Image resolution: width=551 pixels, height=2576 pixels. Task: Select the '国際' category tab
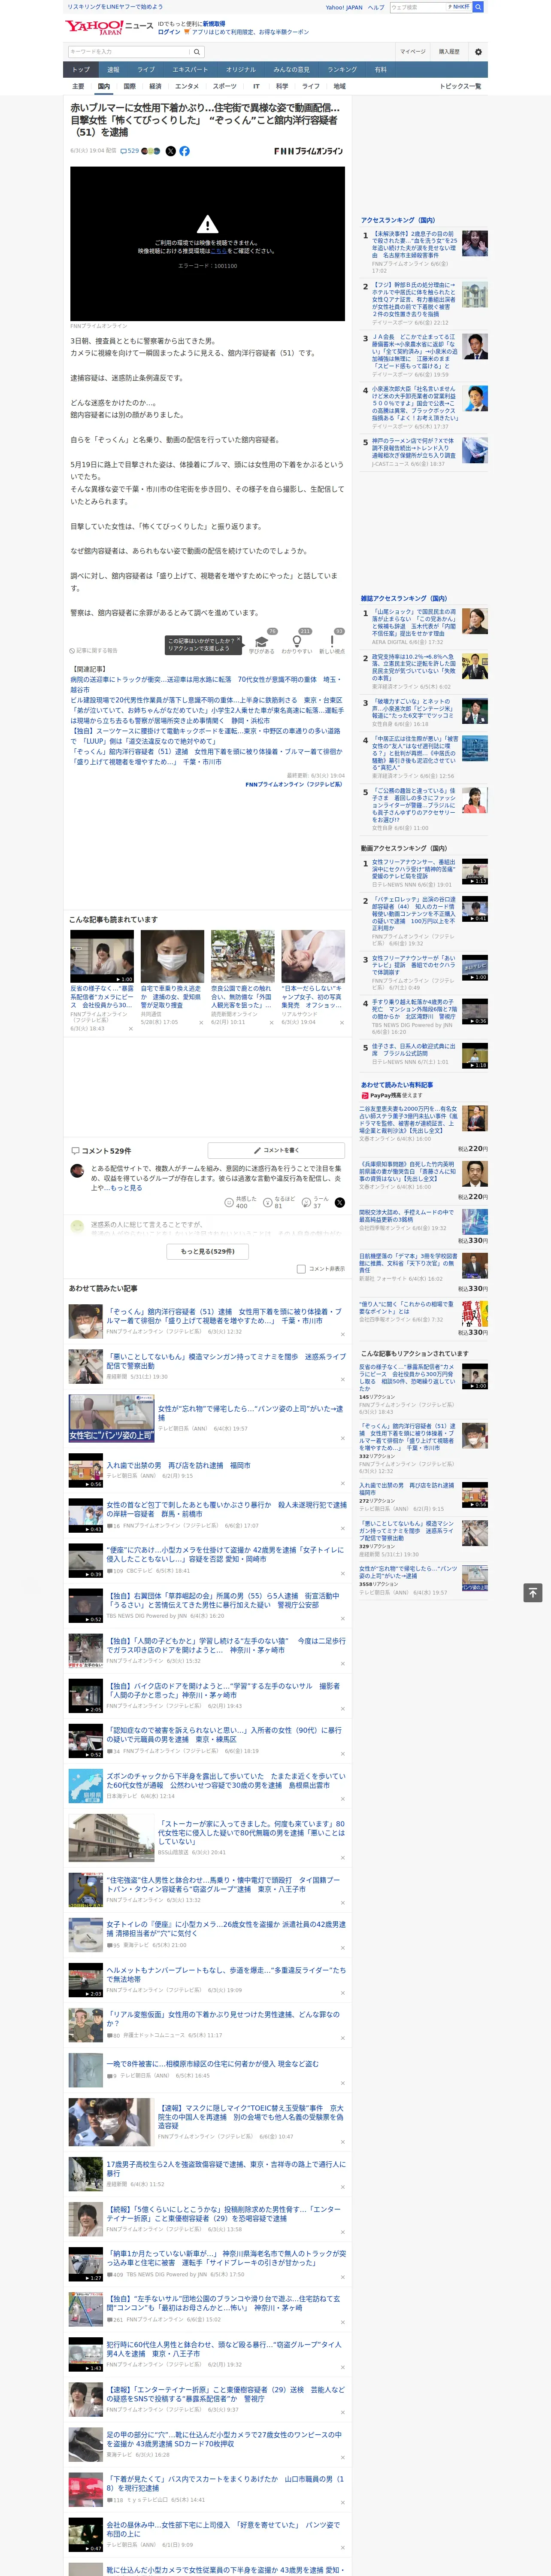click(x=129, y=86)
